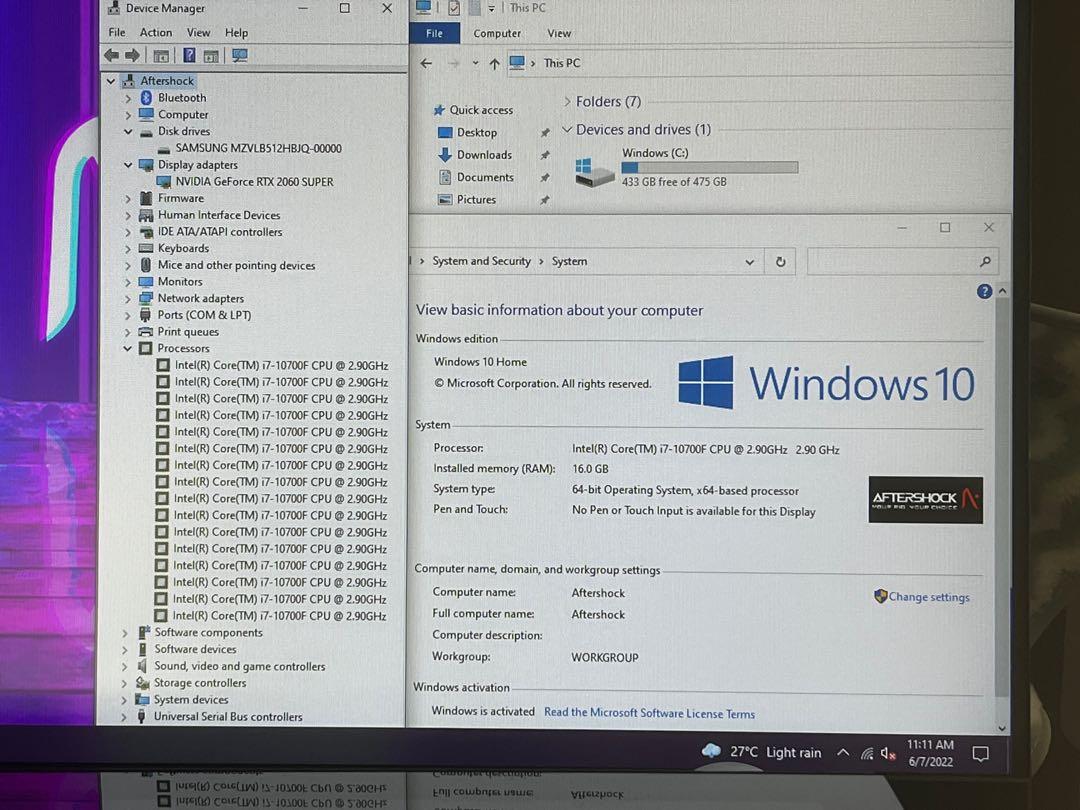The image size is (1080, 810).
Task: Open the notification center icon on taskbar
Action: click(980, 753)
